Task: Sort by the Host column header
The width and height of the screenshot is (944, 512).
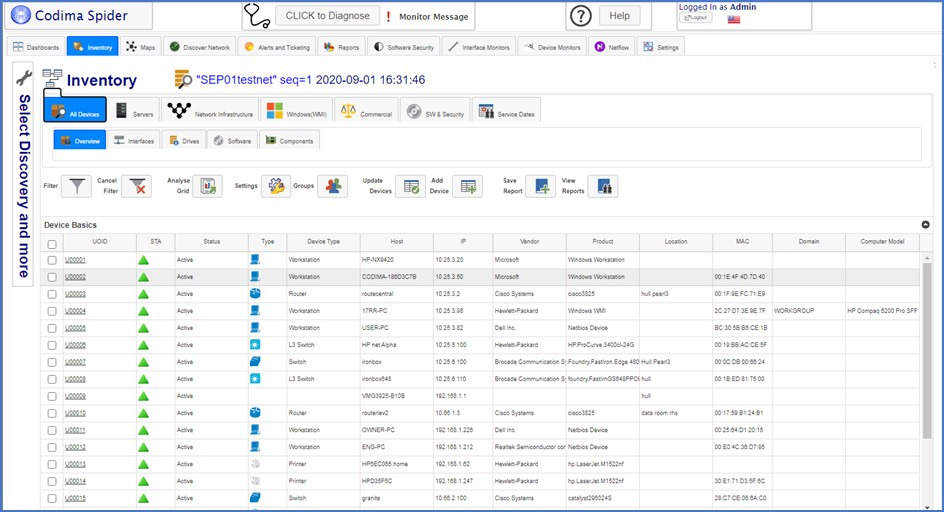Action: 397,242
